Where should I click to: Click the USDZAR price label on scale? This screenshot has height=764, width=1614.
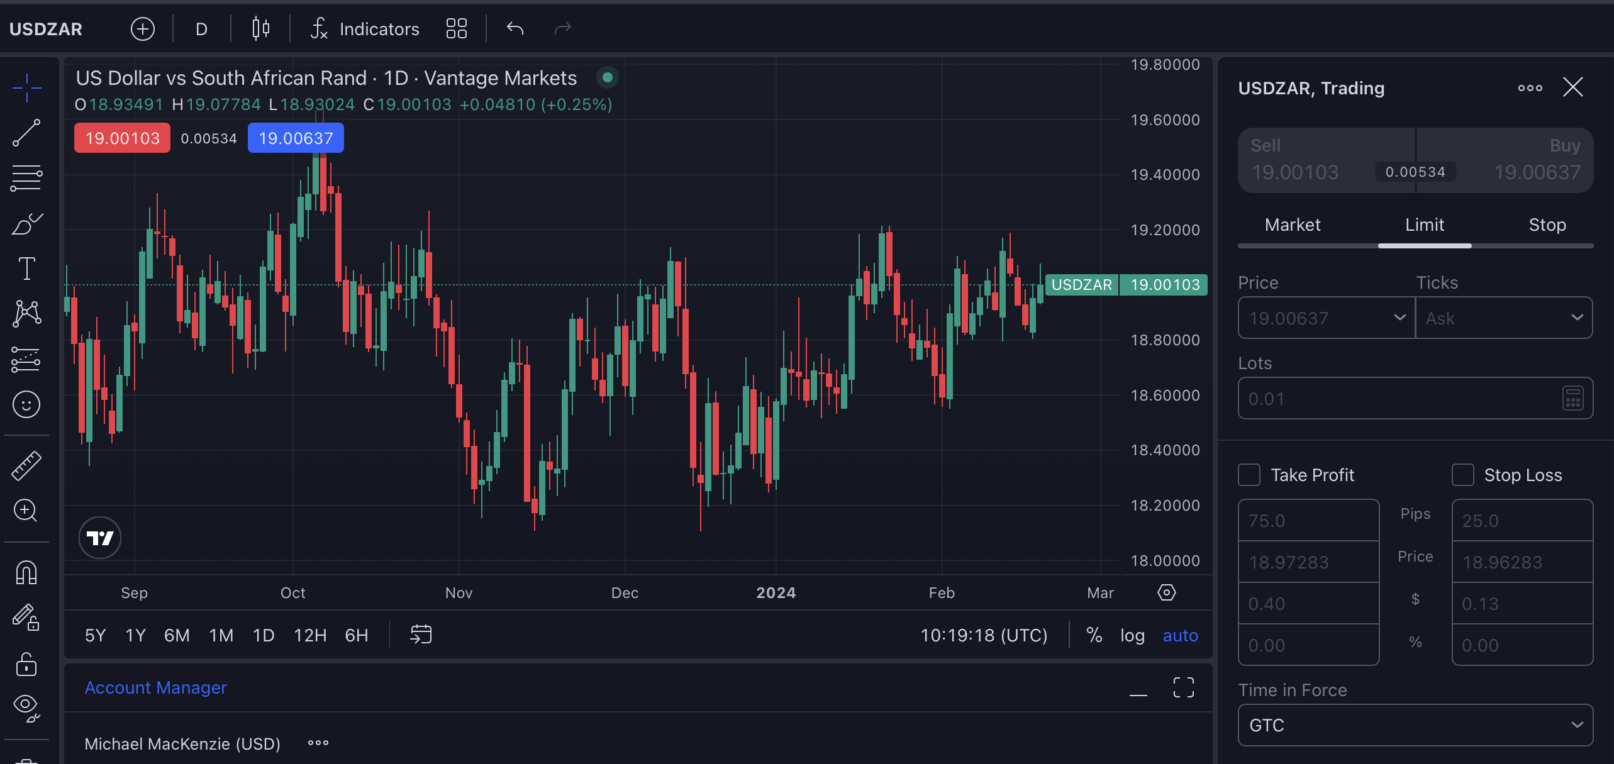tap(1126, 285)
